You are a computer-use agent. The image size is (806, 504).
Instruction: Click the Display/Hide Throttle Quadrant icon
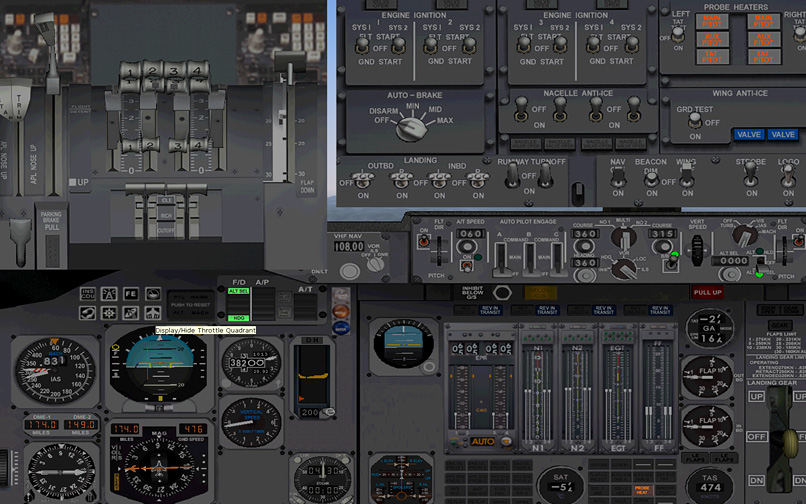pos(153,313)
